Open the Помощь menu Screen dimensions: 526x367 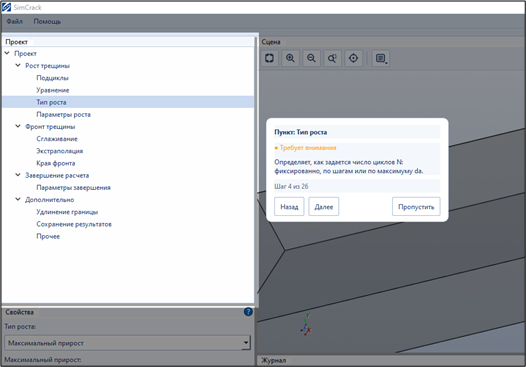point(47,21)
